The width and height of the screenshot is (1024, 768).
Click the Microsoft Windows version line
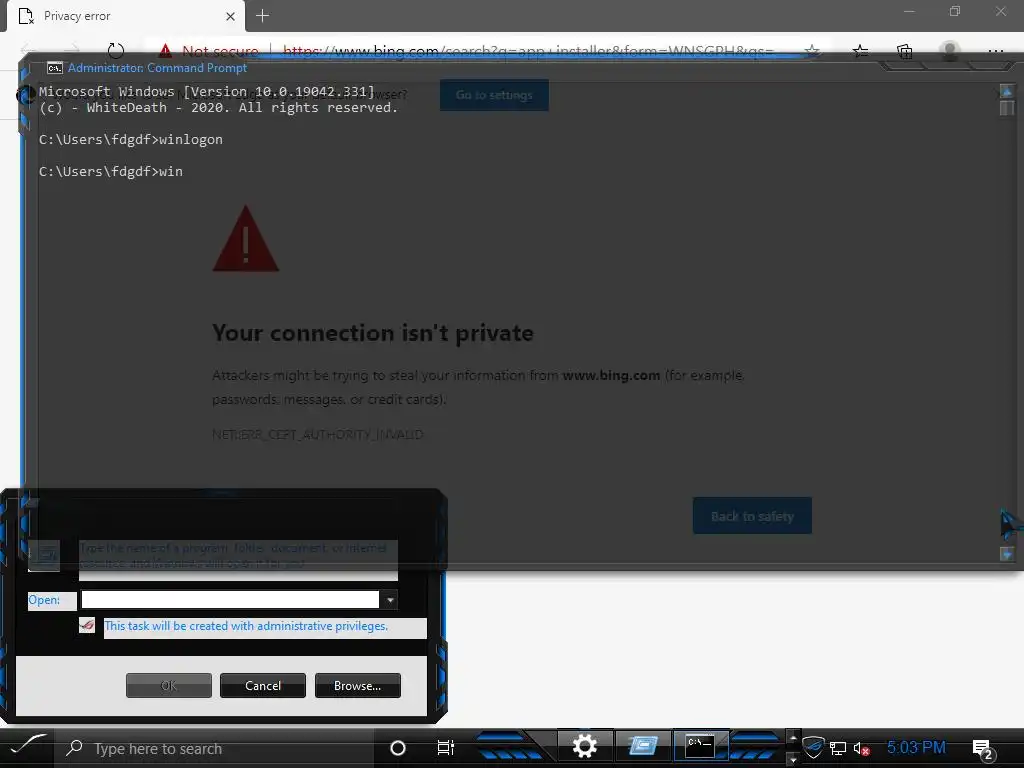(207, 91)
